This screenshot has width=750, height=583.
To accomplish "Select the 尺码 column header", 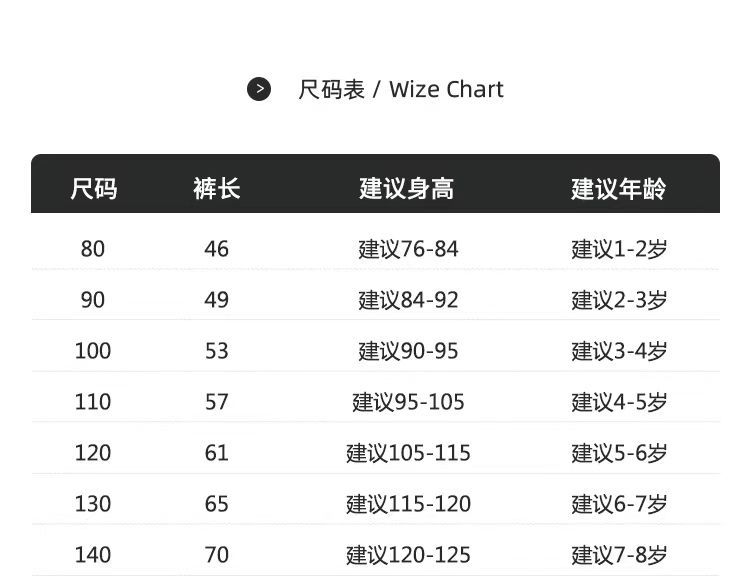I will 93,188.
